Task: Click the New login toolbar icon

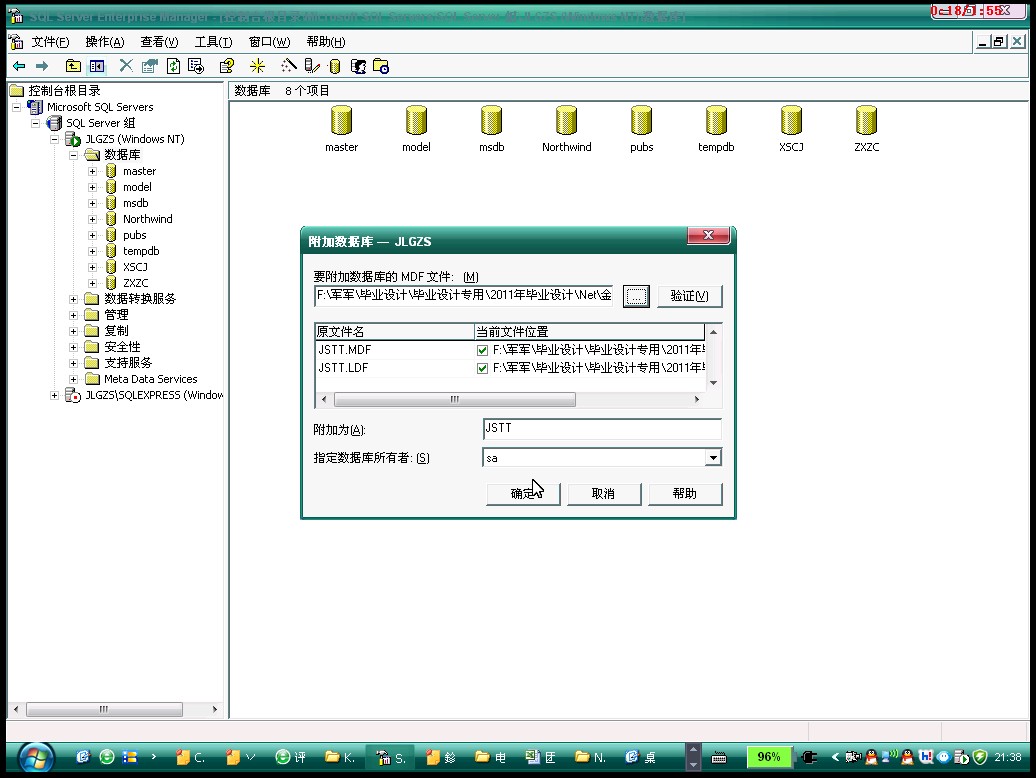Action: coord(358,66)
